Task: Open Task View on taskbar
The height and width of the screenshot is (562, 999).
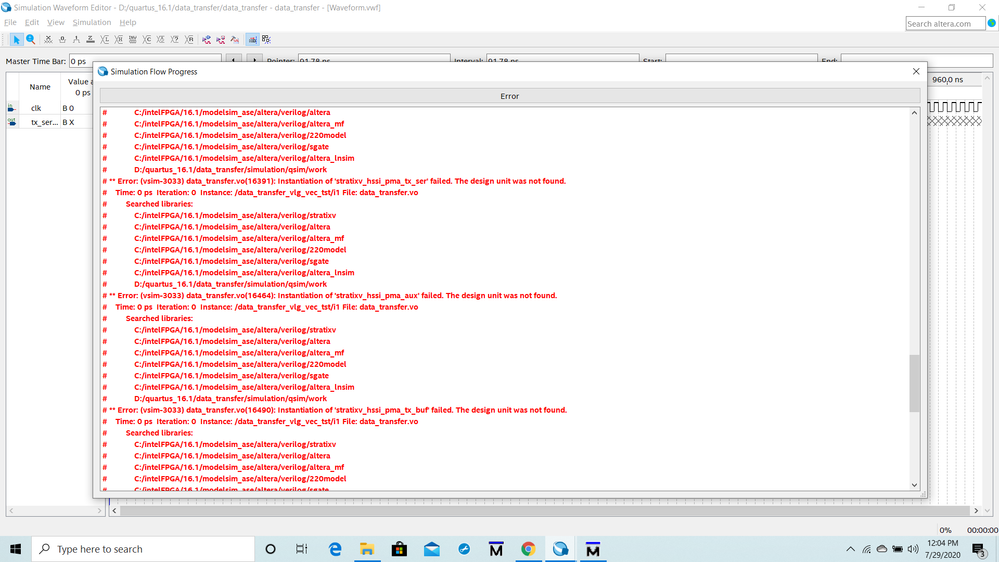Action: [x=301, y=549]
